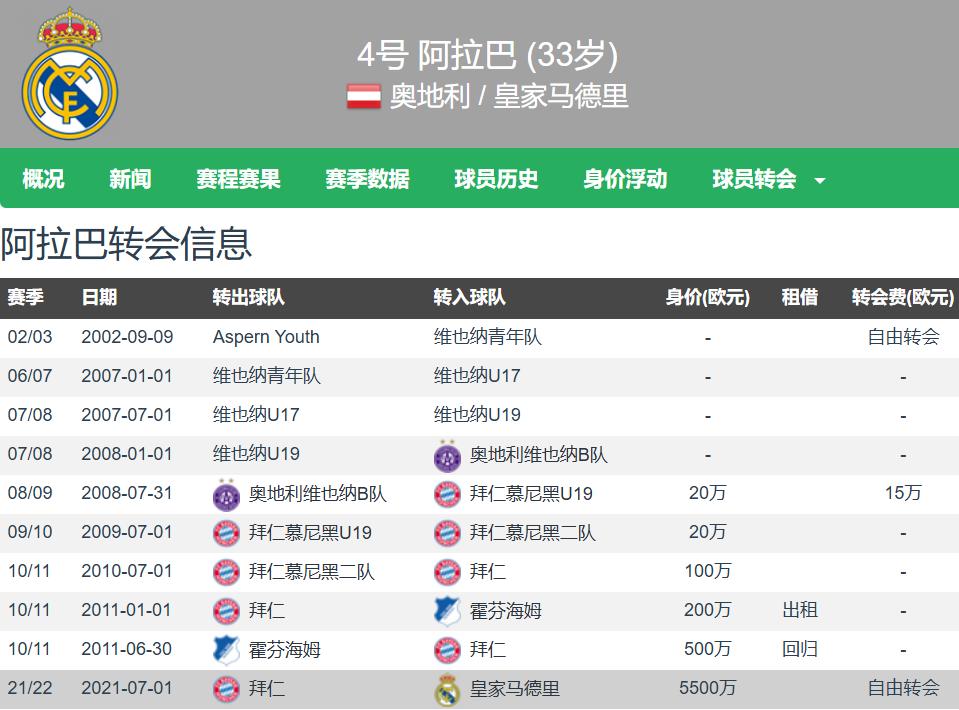Click player title 4号 阿拉巴 (33岁)
The height and width of the screenshot is (710, 959).
(487, 55)
